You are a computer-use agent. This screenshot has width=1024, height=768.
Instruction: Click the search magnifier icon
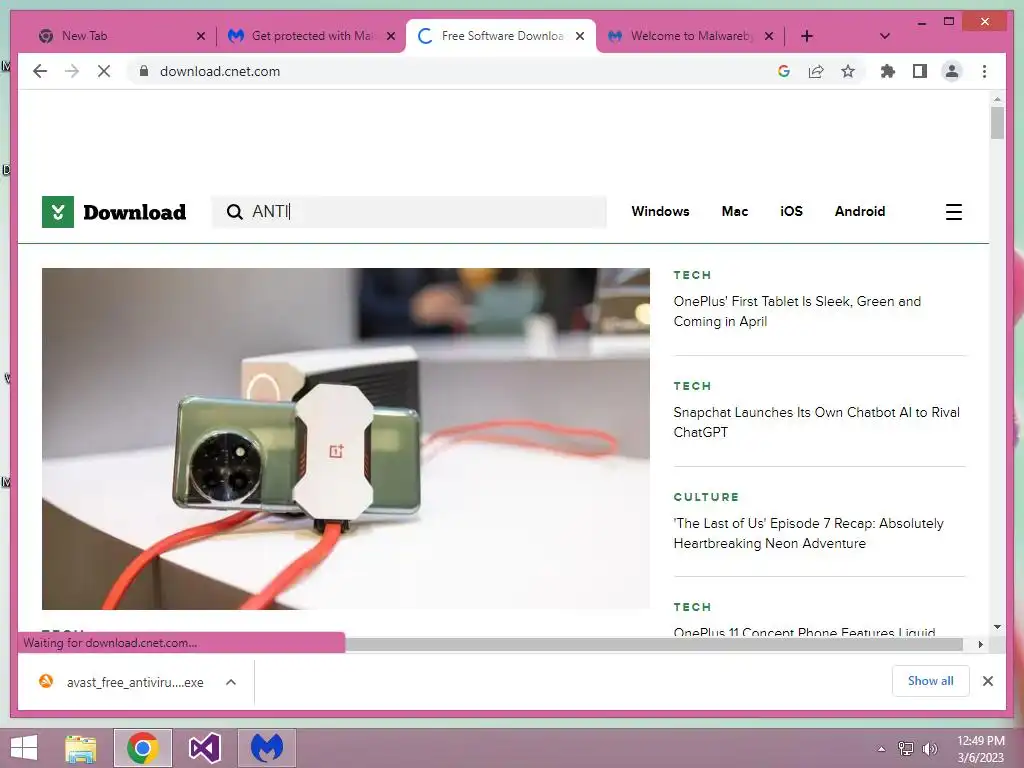(x=234, y=212)
